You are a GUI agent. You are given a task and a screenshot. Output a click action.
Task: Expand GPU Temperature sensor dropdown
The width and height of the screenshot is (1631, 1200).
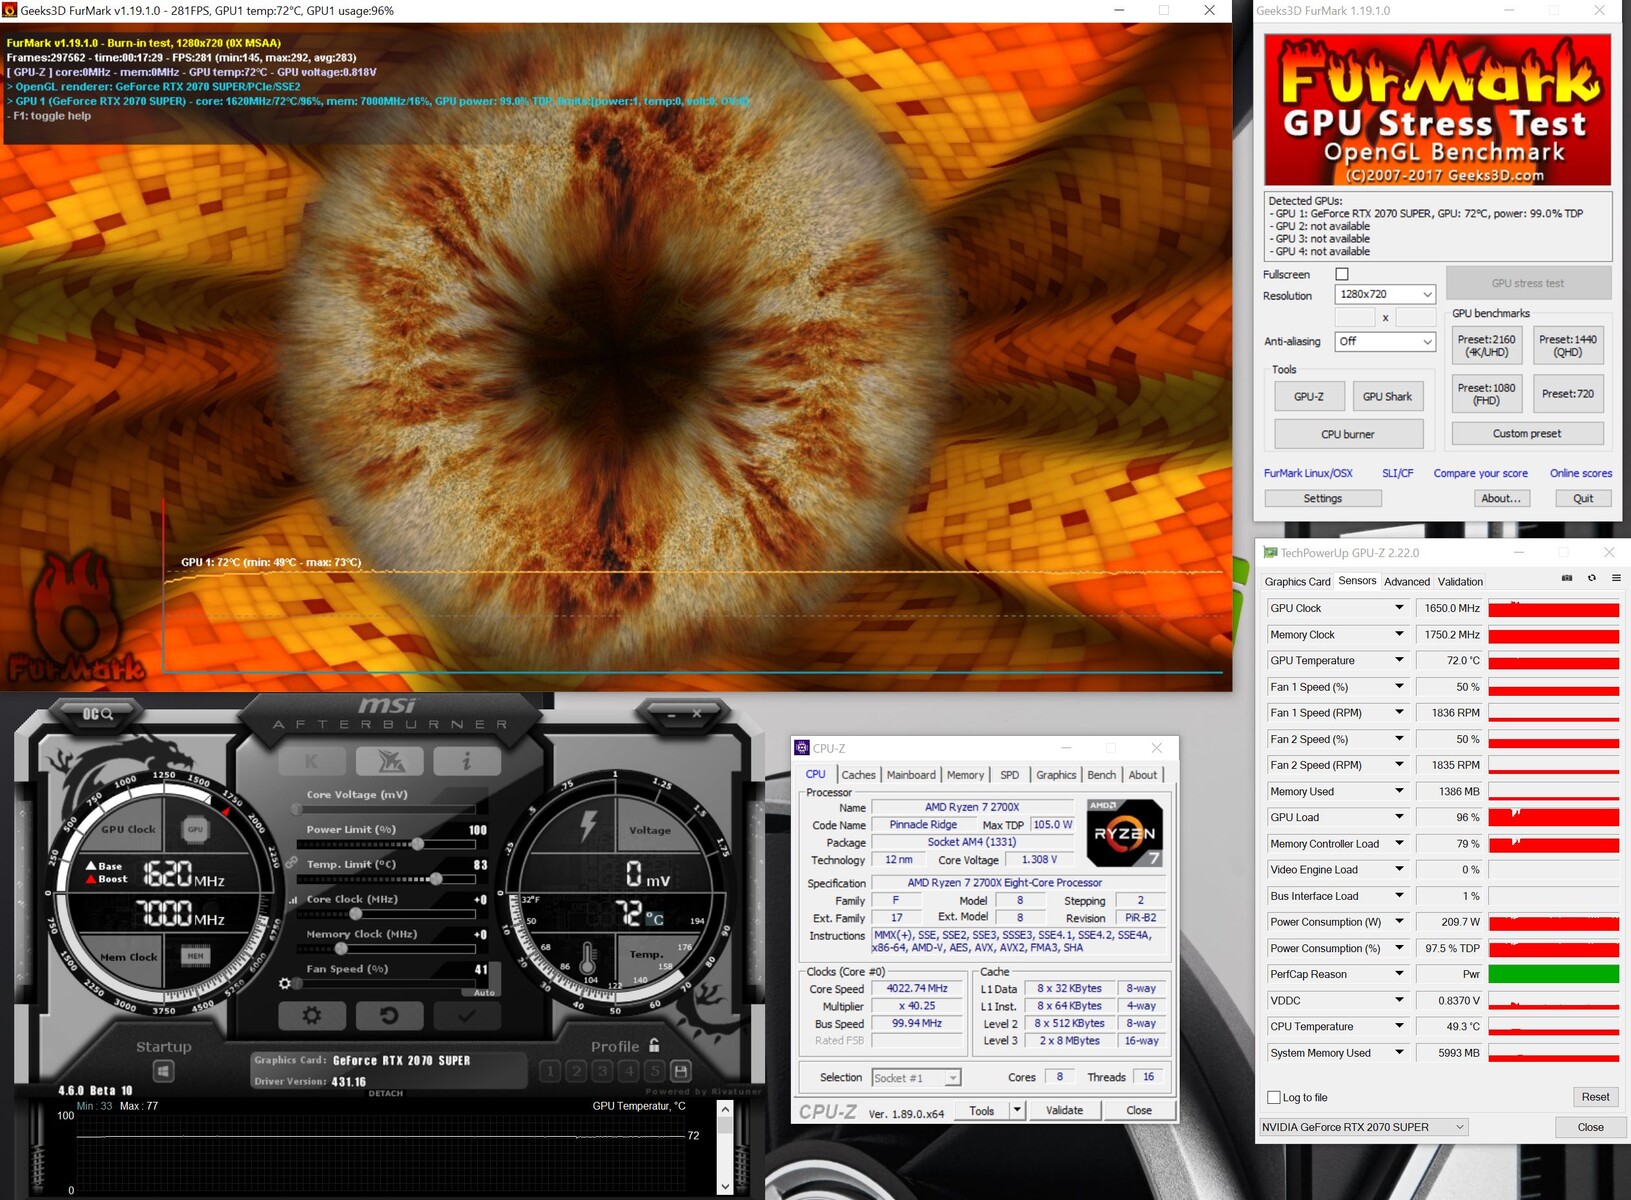(1399, 660)
